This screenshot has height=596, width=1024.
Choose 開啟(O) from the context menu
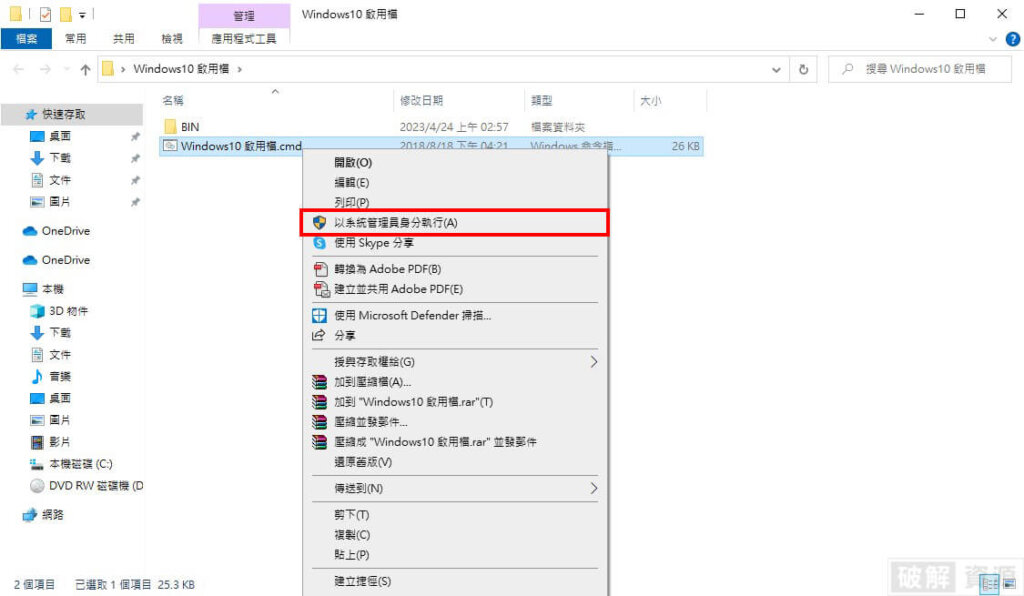point(353,163)
